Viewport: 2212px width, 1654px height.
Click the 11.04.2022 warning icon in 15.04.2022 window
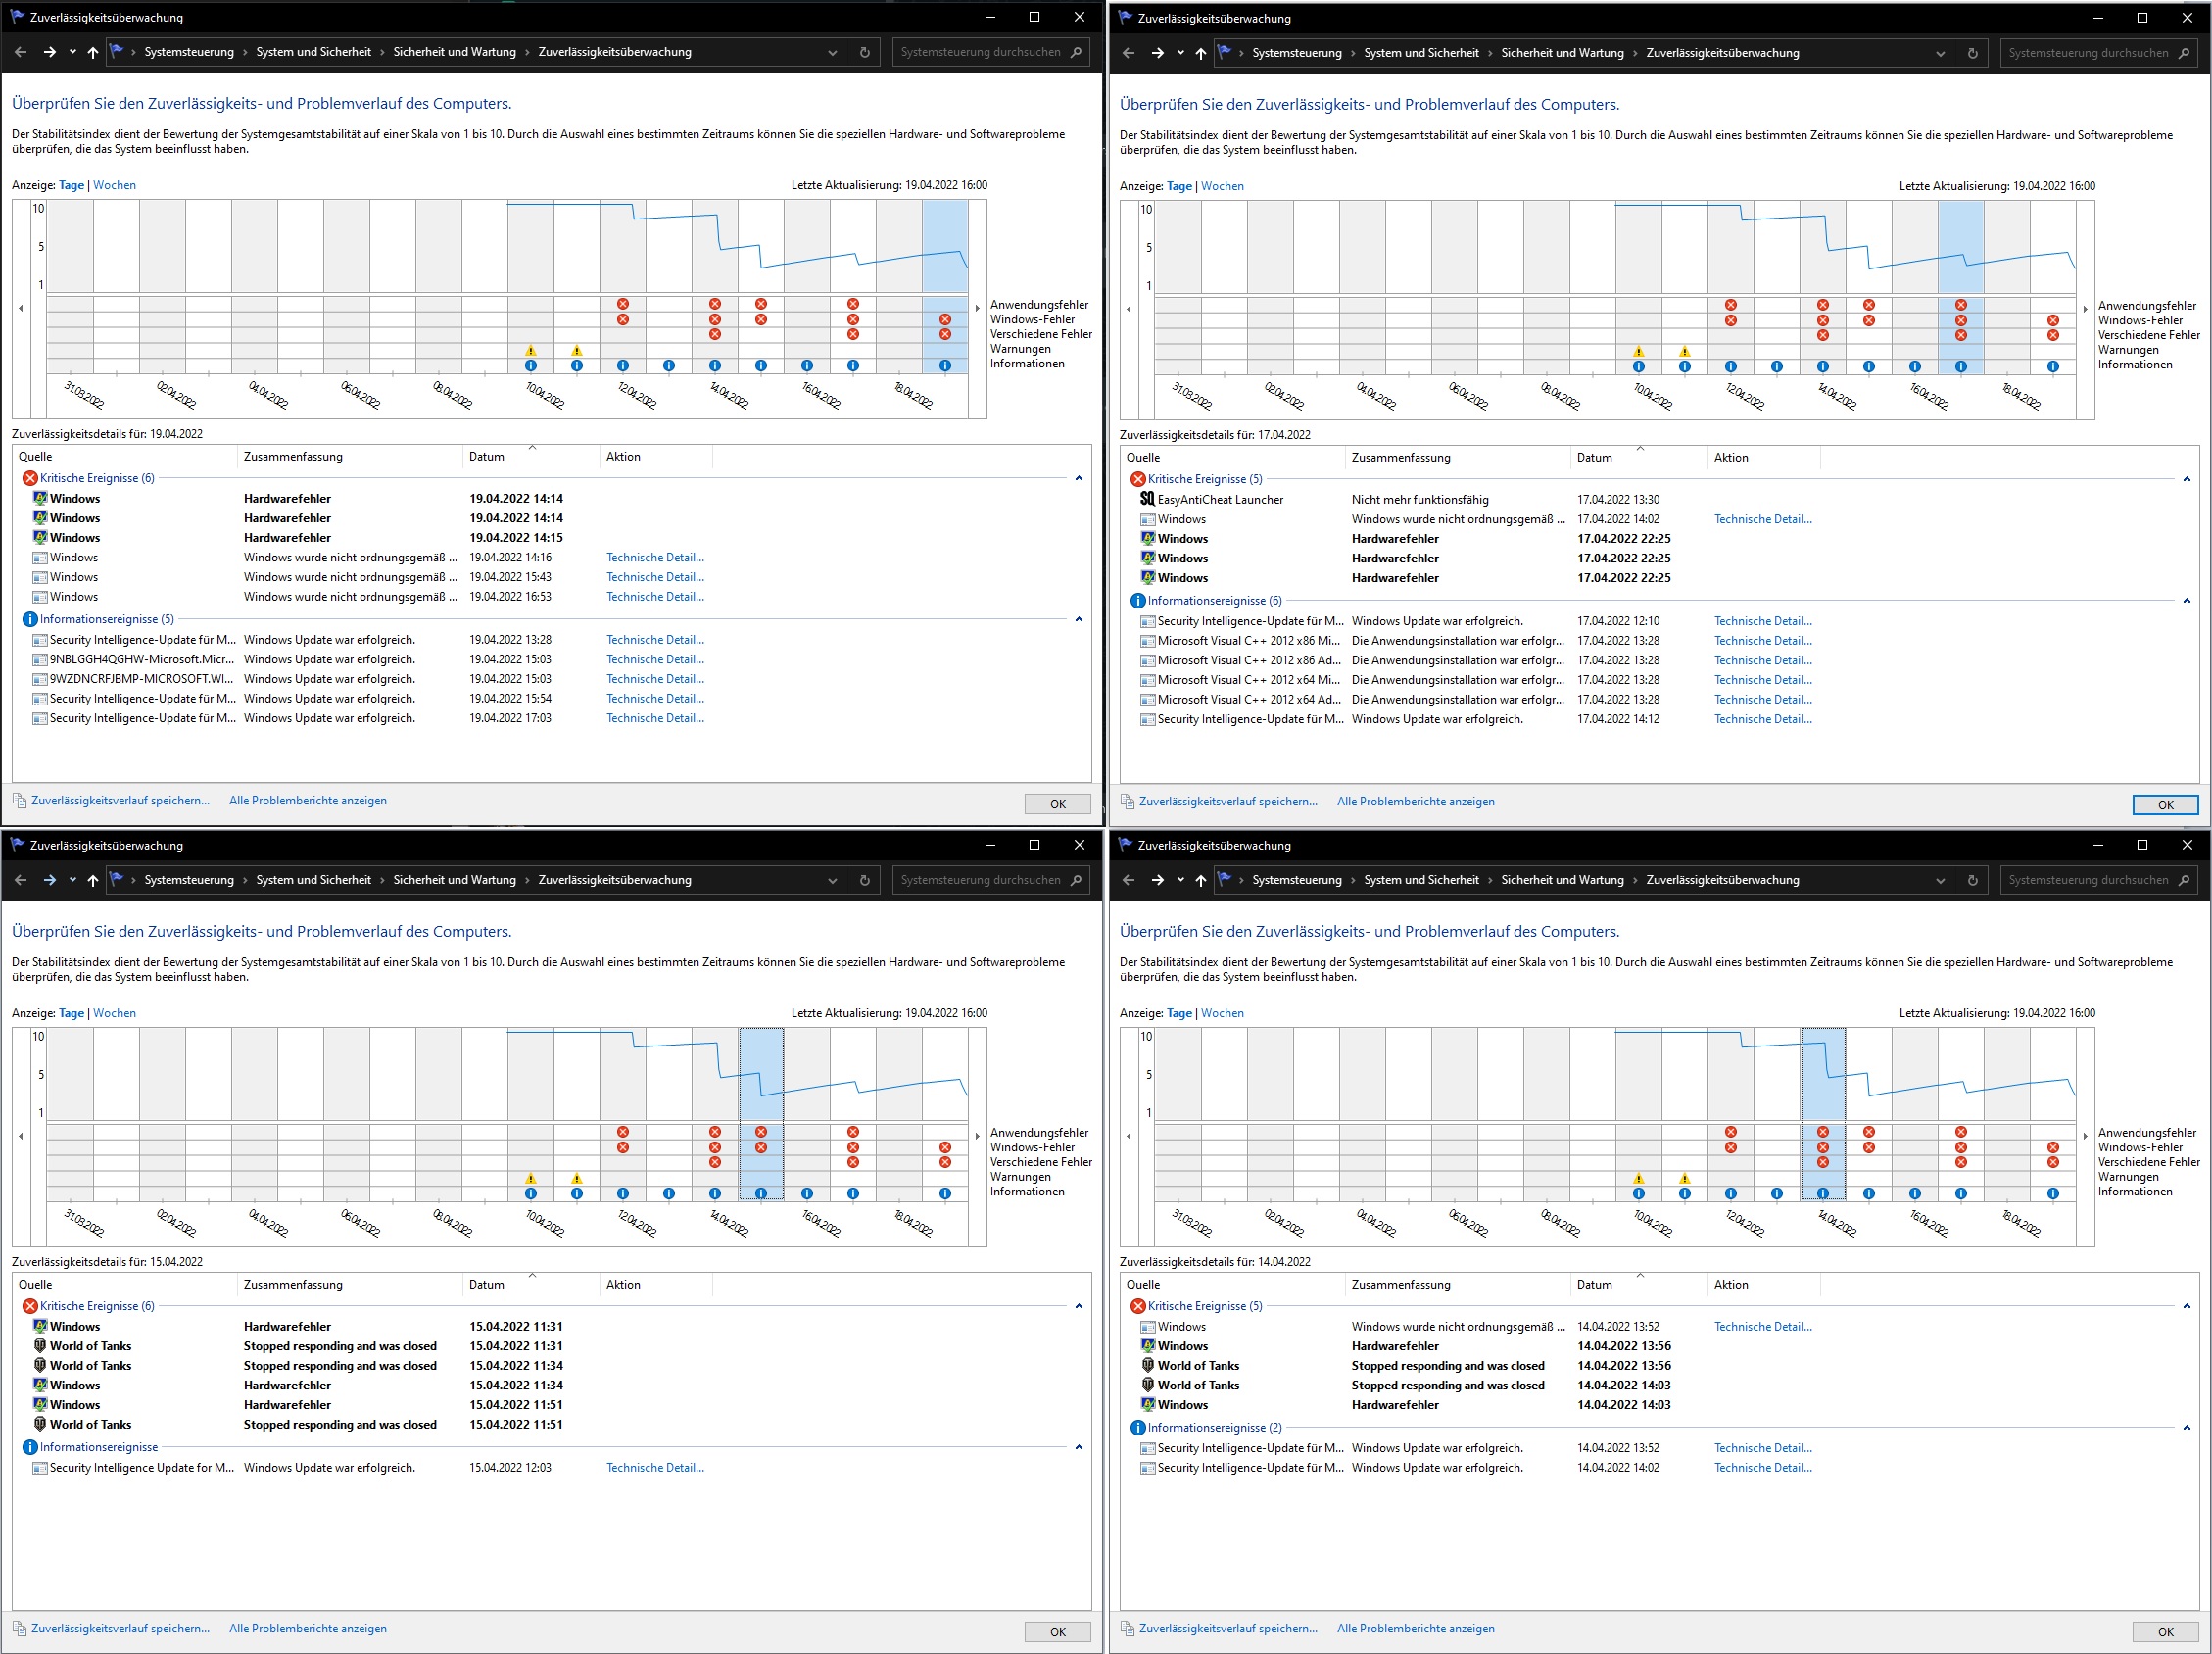[x=577, y=1179]
